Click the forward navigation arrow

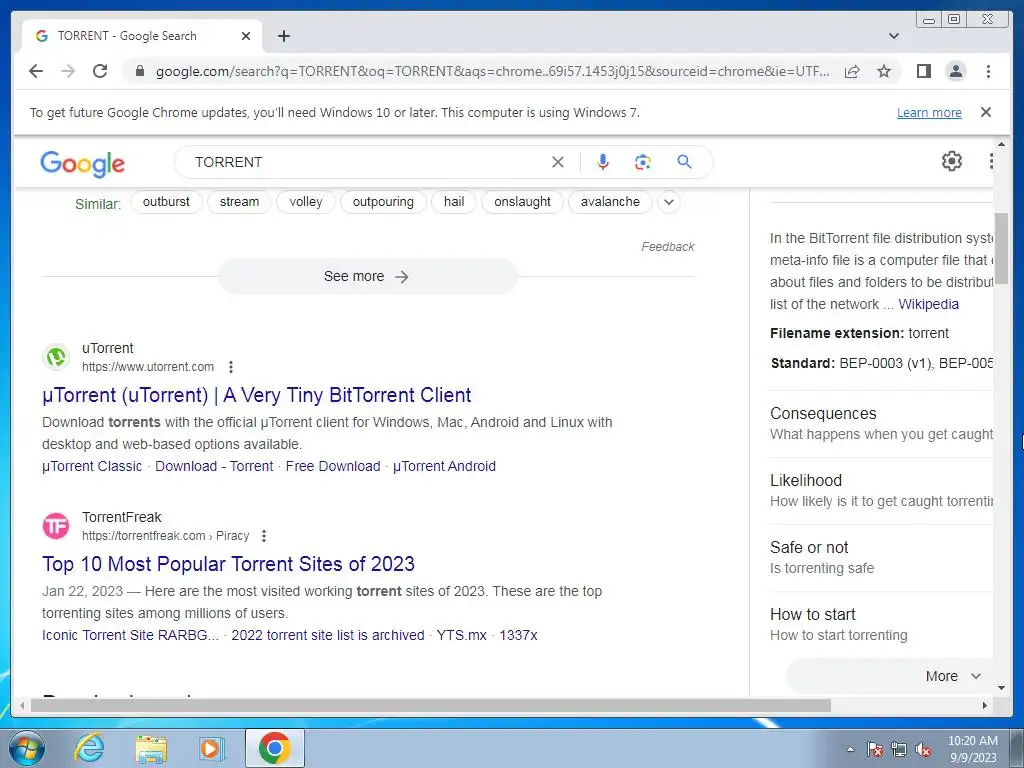click(68, 71)
